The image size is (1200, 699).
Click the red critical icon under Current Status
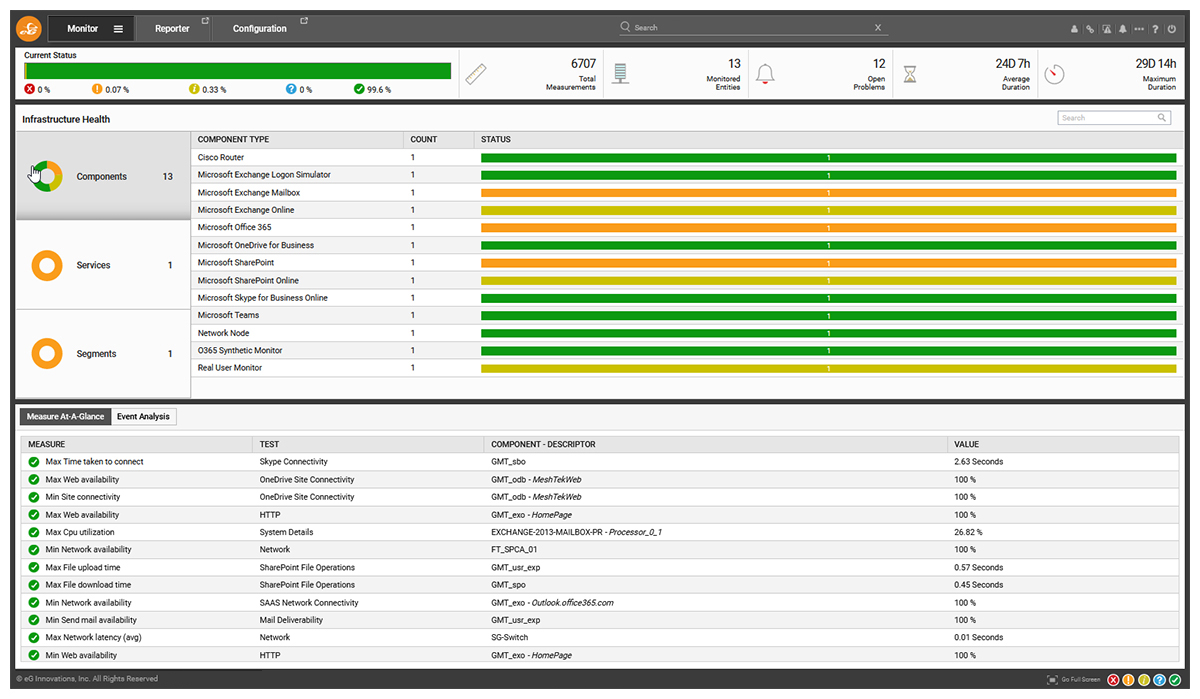click(30, 89)
